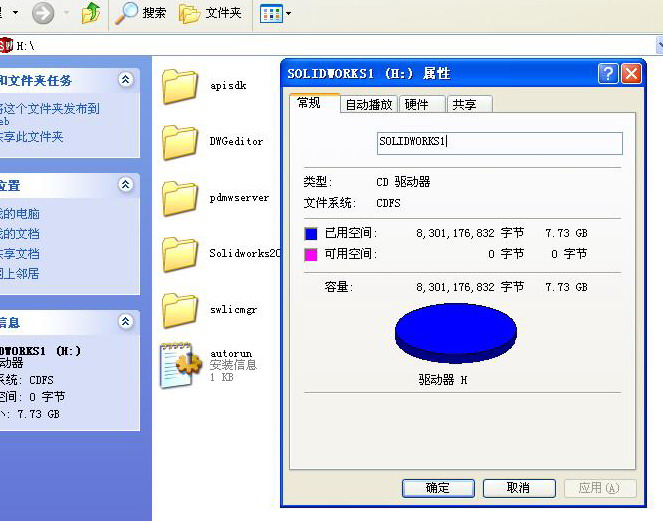Click the SOLIDWORKS1 volume label field
The height and width of the screenshot is (521, 663).
pyautogui.click(x=499, y=143)
